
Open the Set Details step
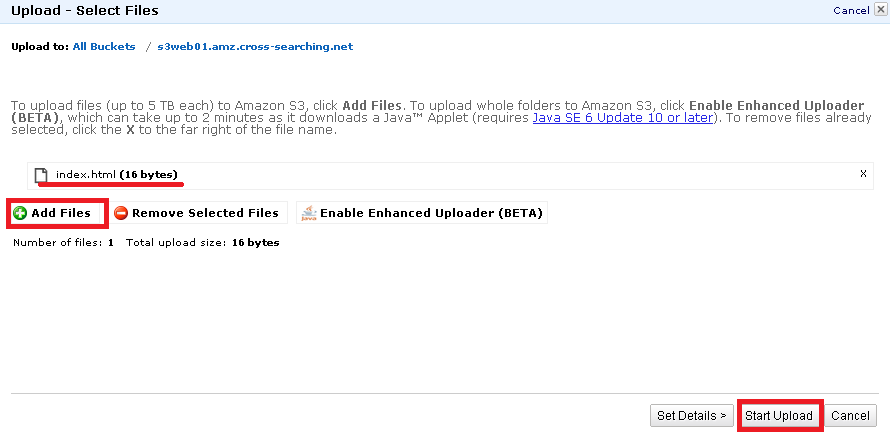[691, 416]
